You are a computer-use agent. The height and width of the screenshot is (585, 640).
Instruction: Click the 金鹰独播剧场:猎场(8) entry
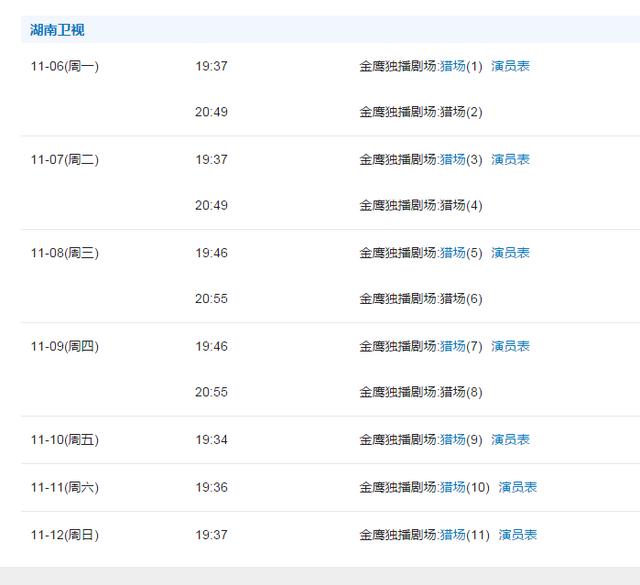pos(421,392)
